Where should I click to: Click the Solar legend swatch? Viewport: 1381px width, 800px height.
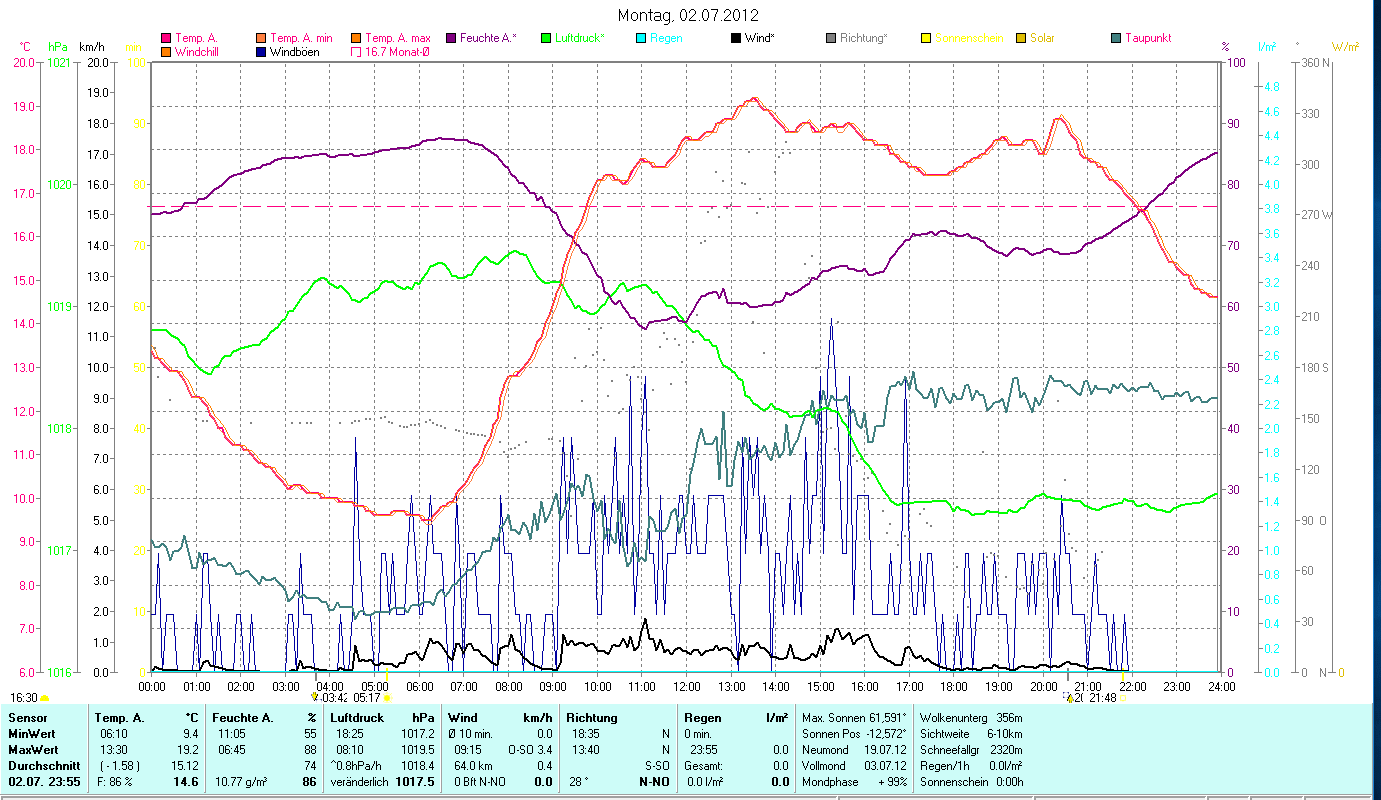[x=1021, y=38]
